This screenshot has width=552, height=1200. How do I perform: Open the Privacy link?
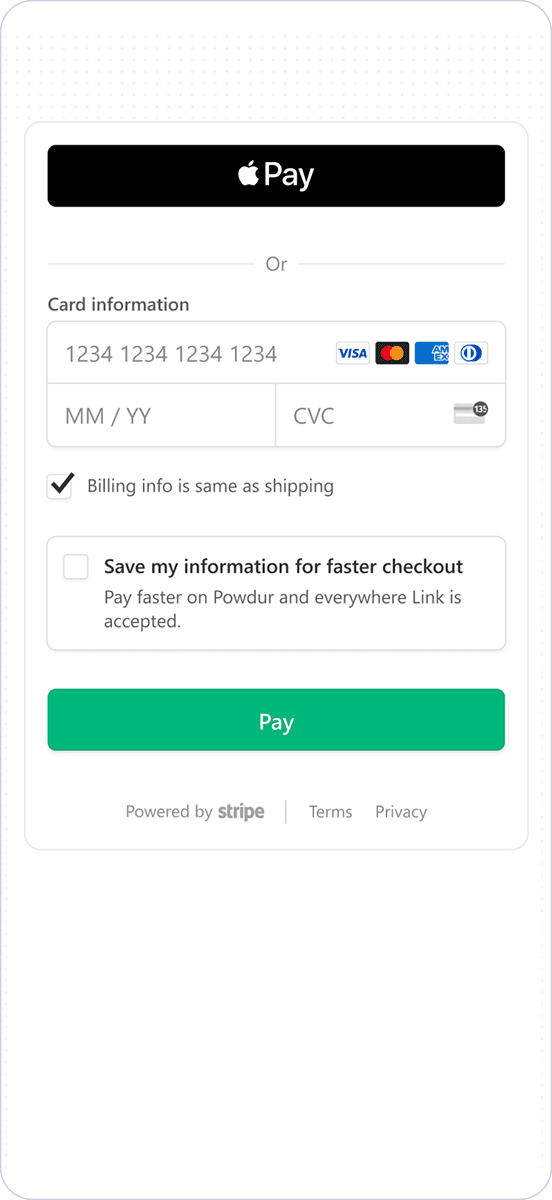401,812
